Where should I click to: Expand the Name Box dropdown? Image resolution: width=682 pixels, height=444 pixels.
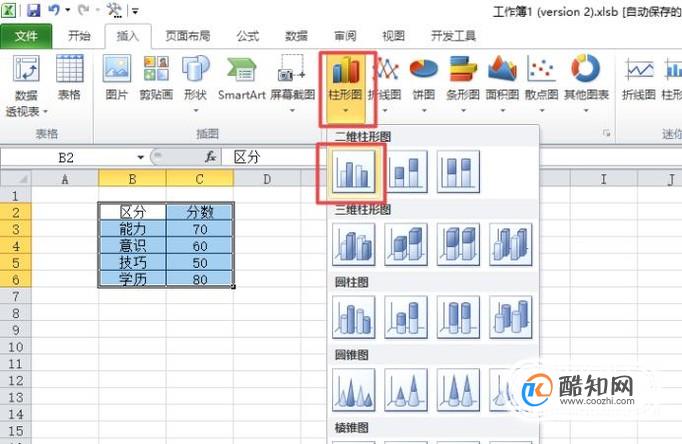click(140, 157)
